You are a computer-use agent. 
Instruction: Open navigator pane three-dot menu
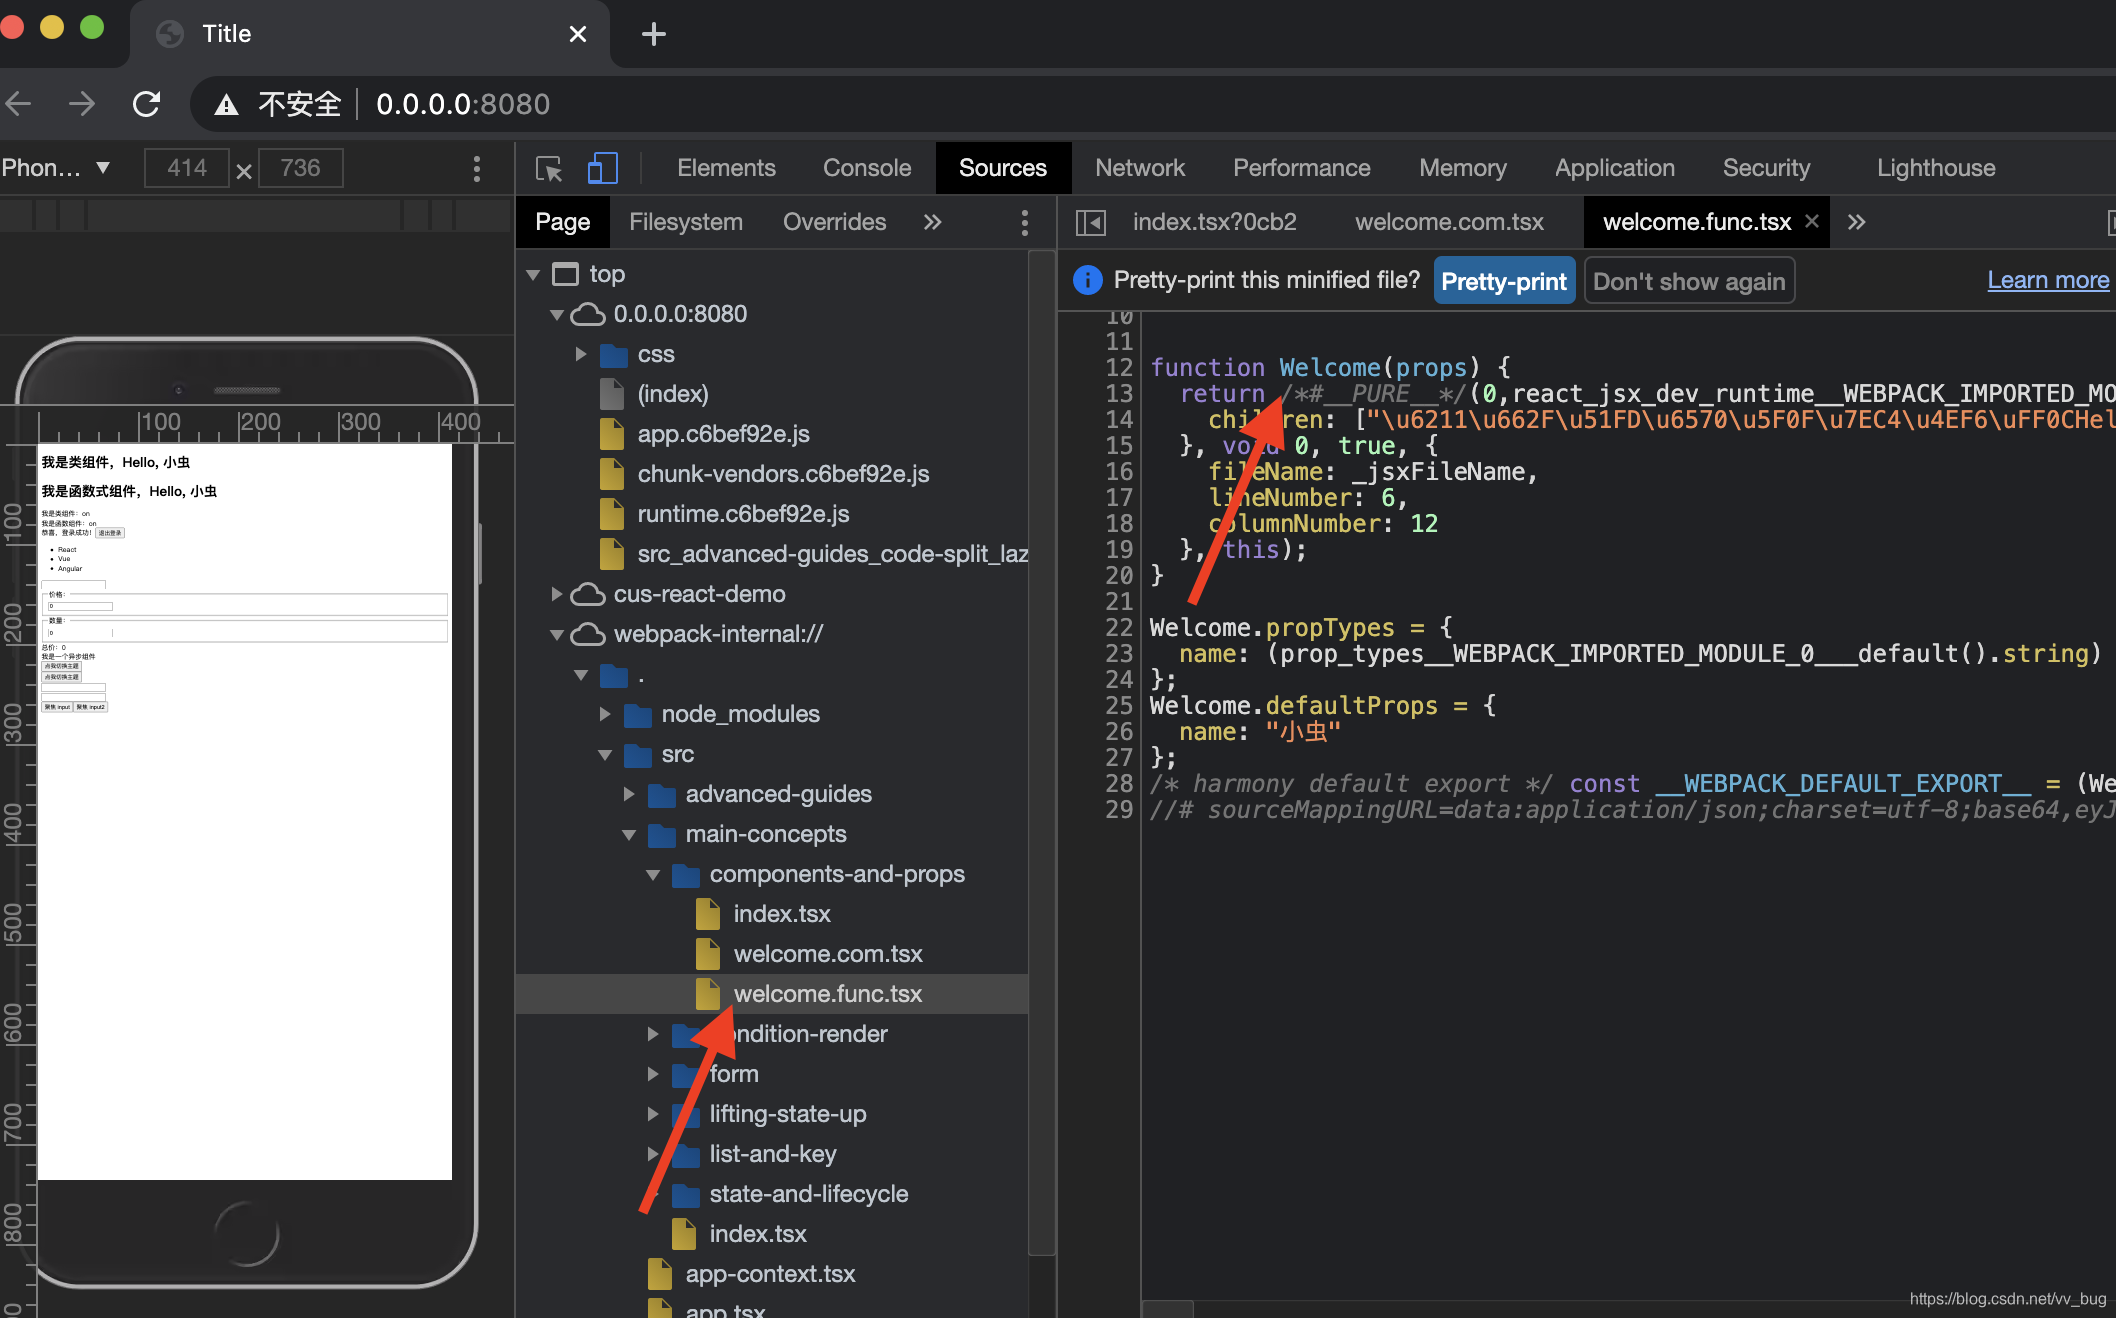point(1024,222)
